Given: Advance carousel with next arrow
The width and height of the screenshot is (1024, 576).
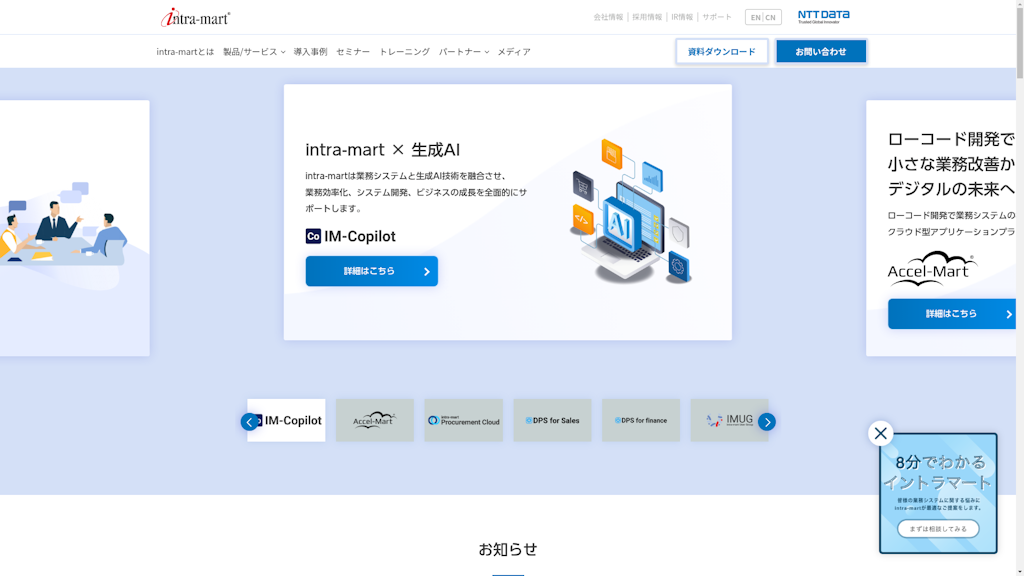Looking at the screenshot, I should [x=766, y=422].
